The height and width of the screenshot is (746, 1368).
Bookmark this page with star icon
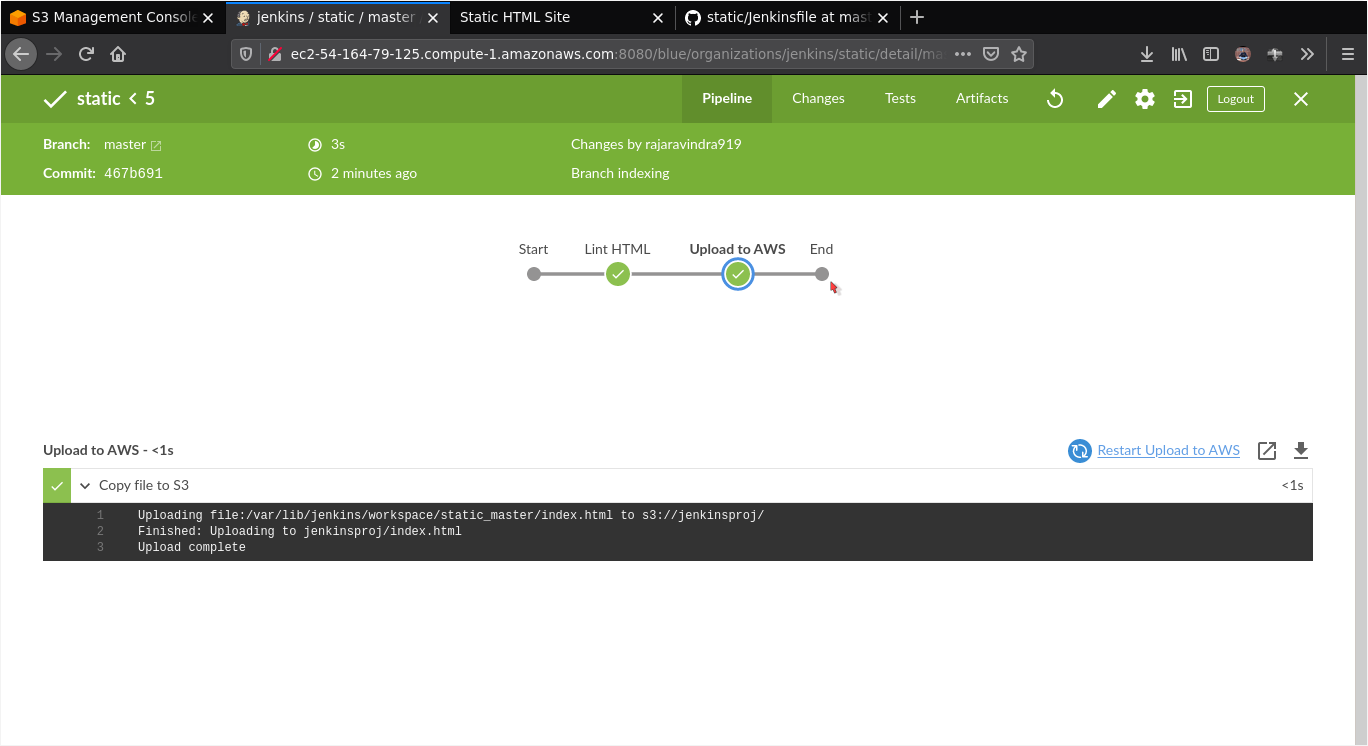pos(1019,54)
